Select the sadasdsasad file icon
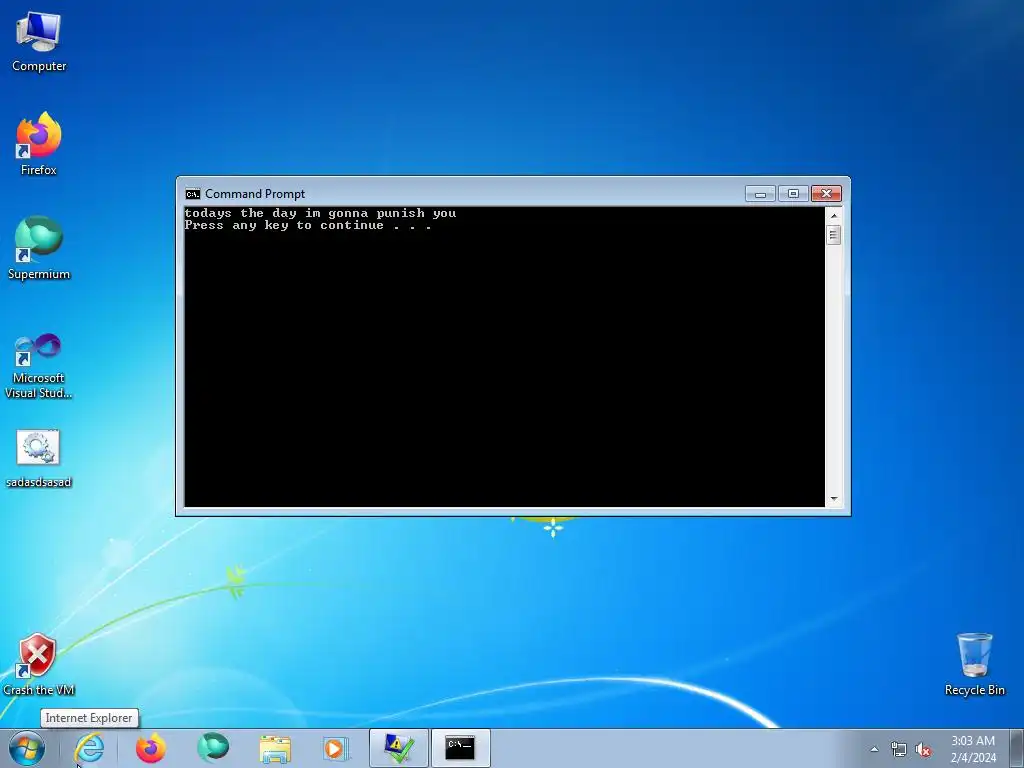Screen dimensions: 1024x768 pyautogui.click(x=39, y=458)
